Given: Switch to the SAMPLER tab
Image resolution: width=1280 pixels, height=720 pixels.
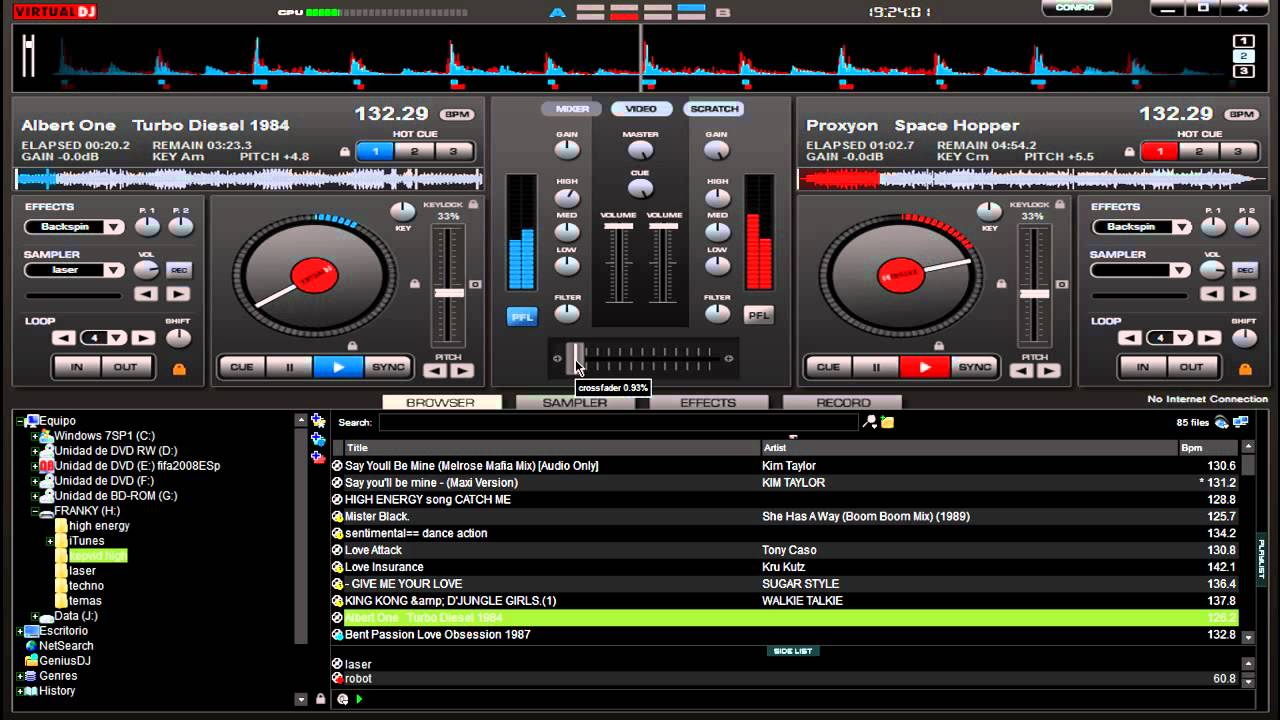Looking at the screenshot, I should pos(575,403).
